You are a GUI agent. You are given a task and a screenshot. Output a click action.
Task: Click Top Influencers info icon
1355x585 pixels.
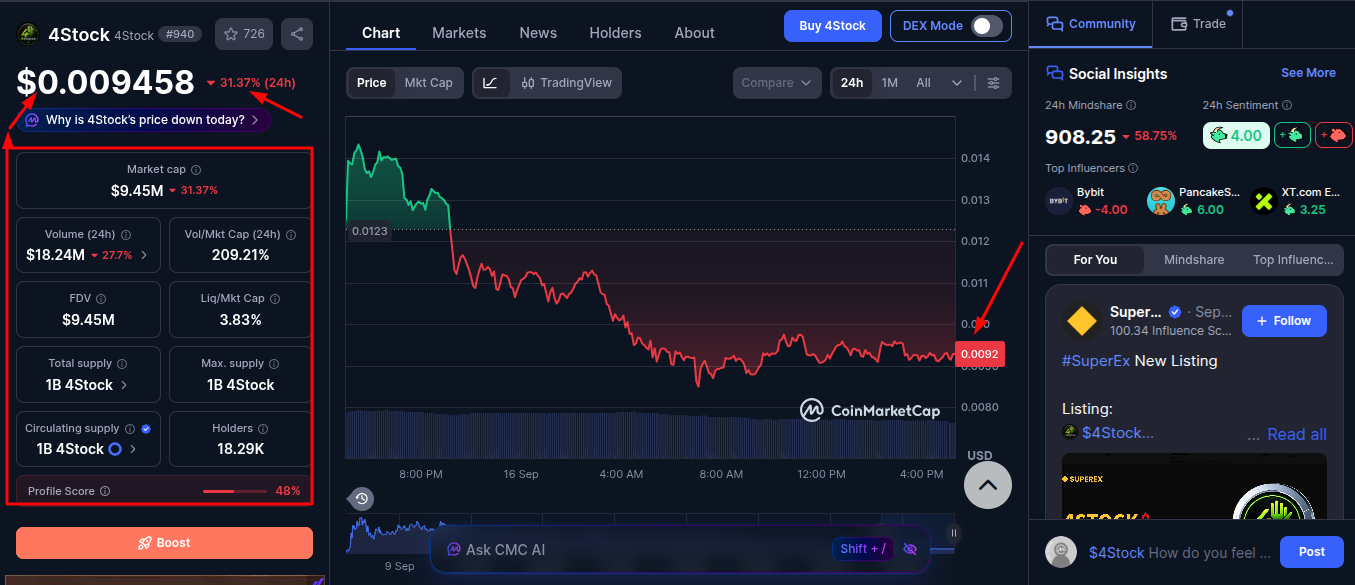tap(1135, 168)
